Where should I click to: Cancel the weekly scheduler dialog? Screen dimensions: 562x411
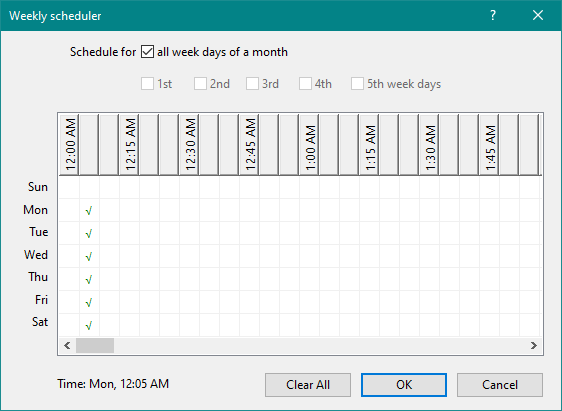point(500,385)
